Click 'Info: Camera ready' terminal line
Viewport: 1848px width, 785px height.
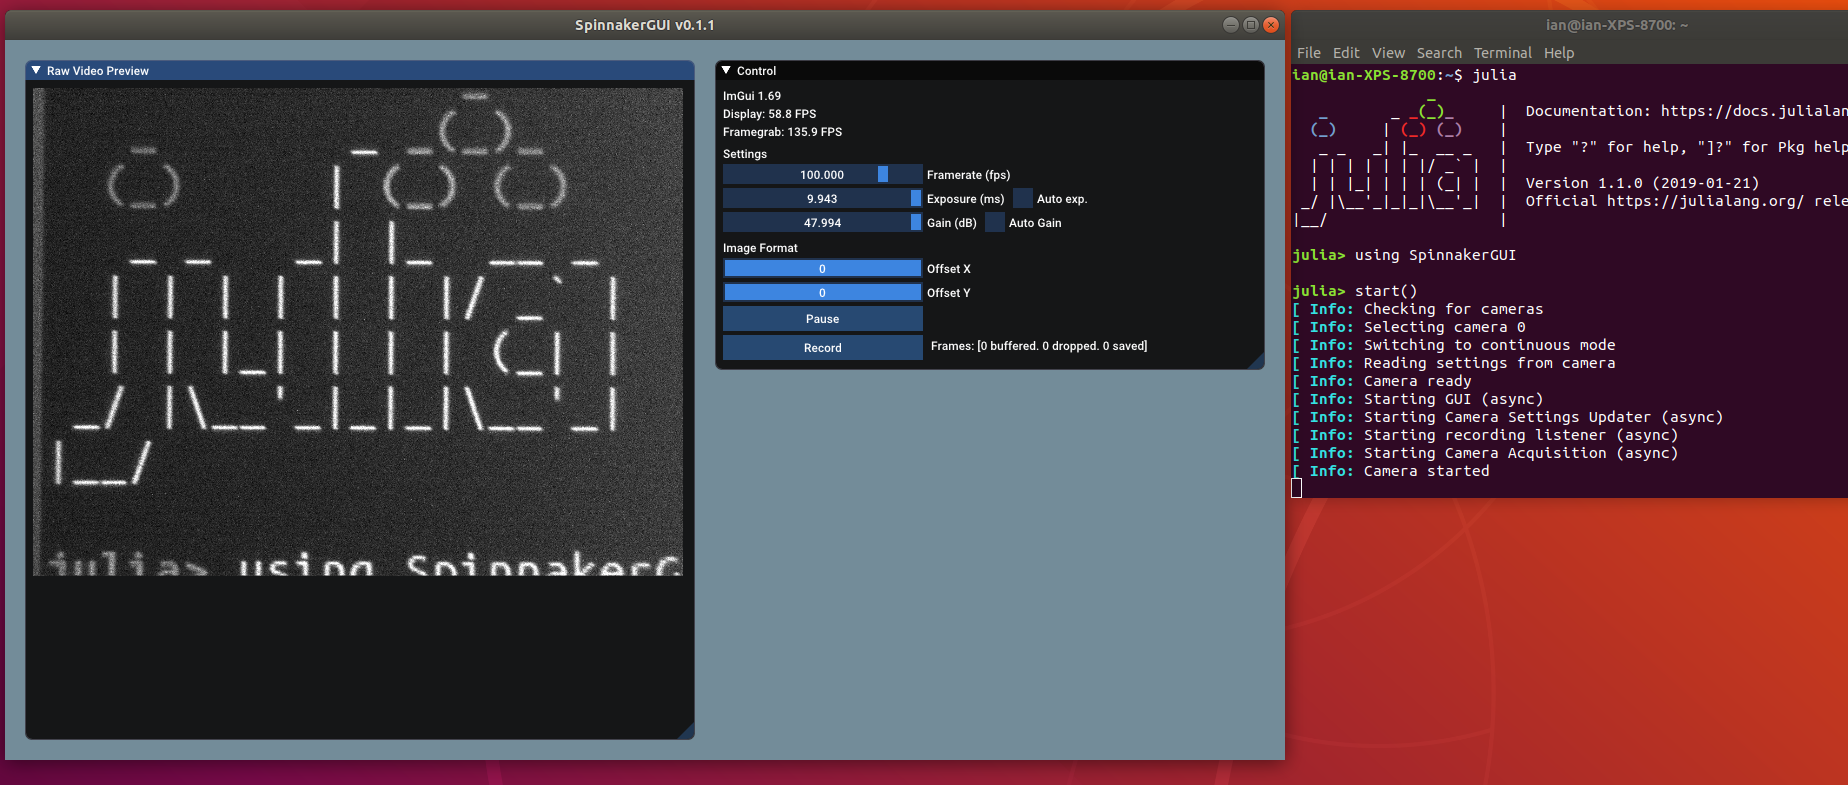(1382, 381)
